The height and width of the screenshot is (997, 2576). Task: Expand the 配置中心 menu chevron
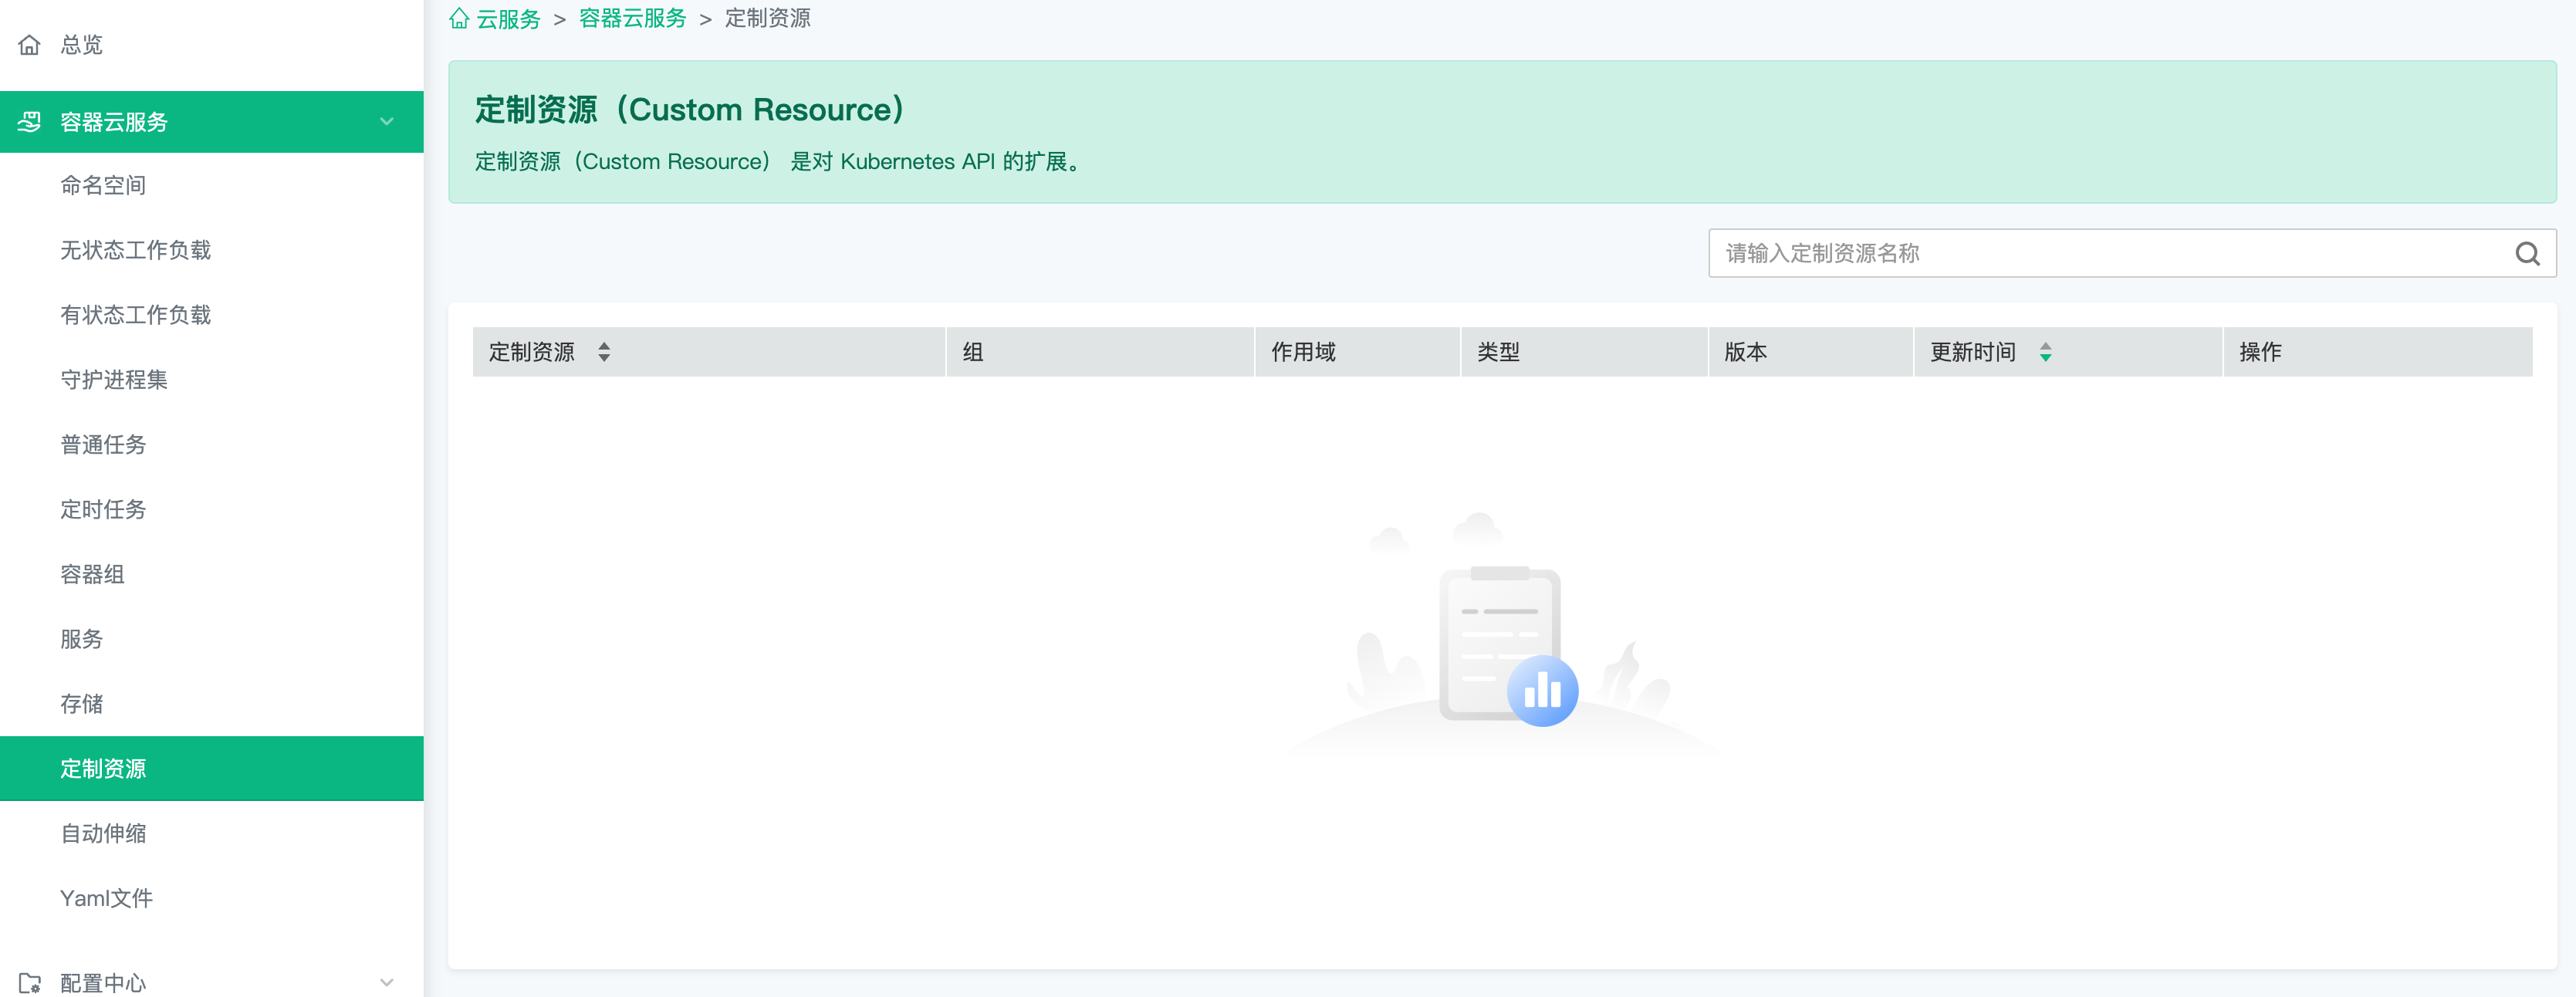[x=387, y=982]
